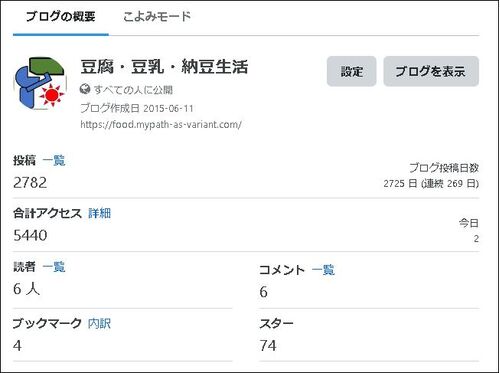The image size is (500, 373).
Task: Open 内訳 link beside ブックマーク
Action: [x=99, y=323]
